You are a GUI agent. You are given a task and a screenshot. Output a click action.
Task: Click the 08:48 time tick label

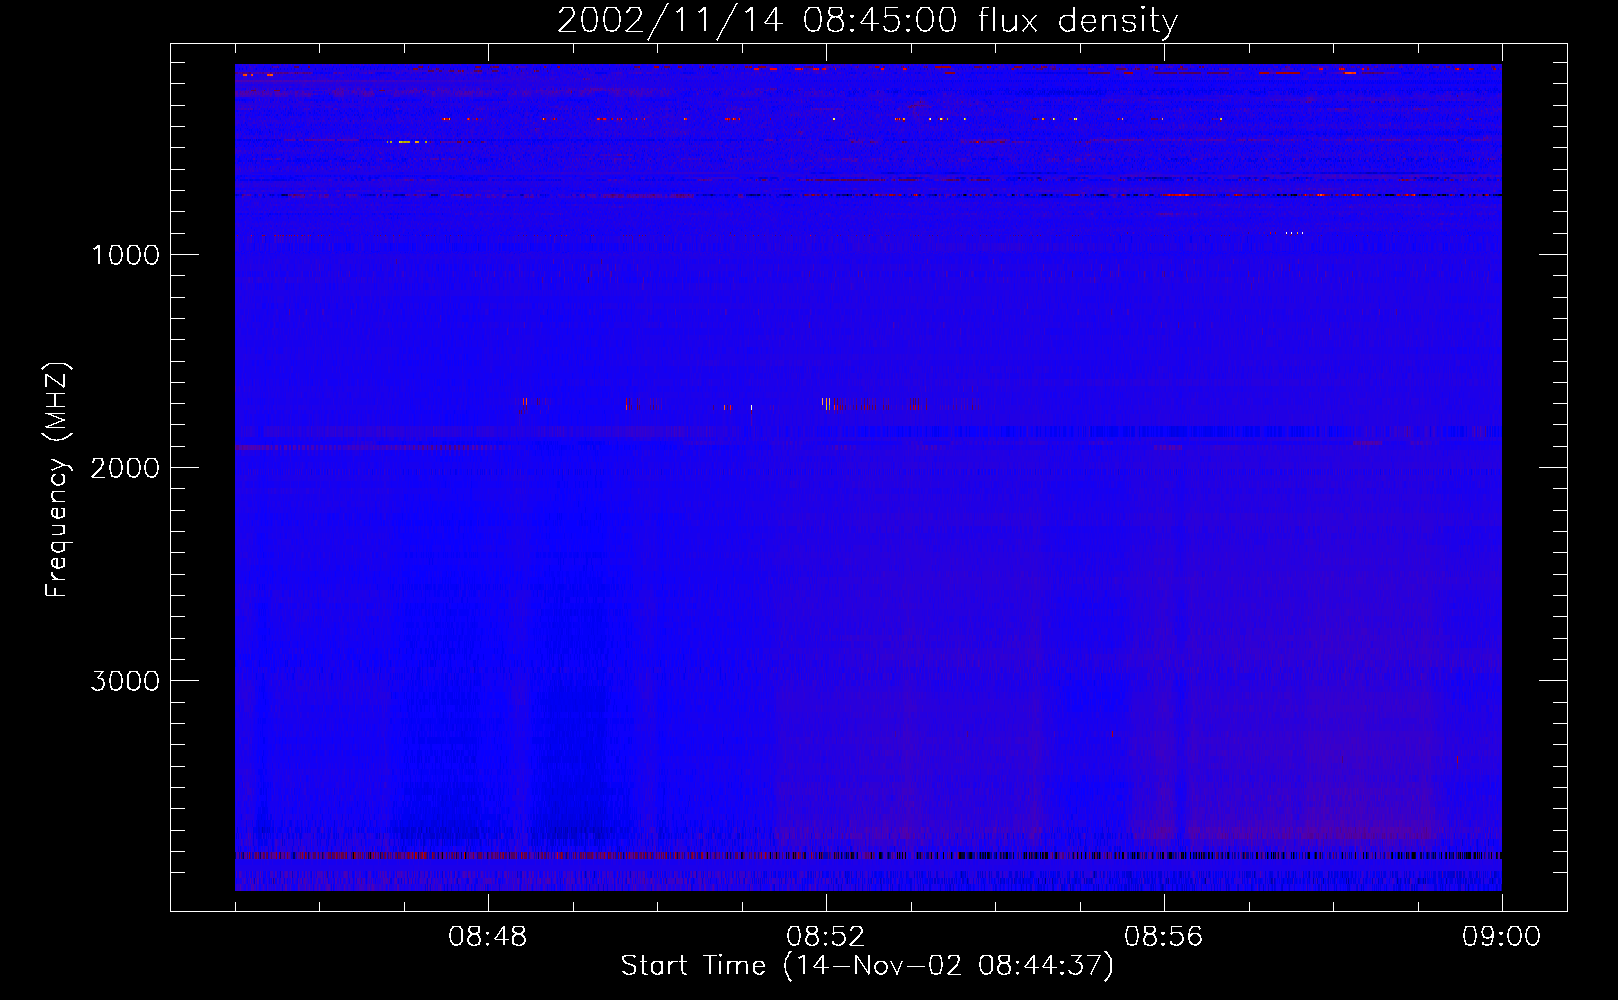click(488, 937)
